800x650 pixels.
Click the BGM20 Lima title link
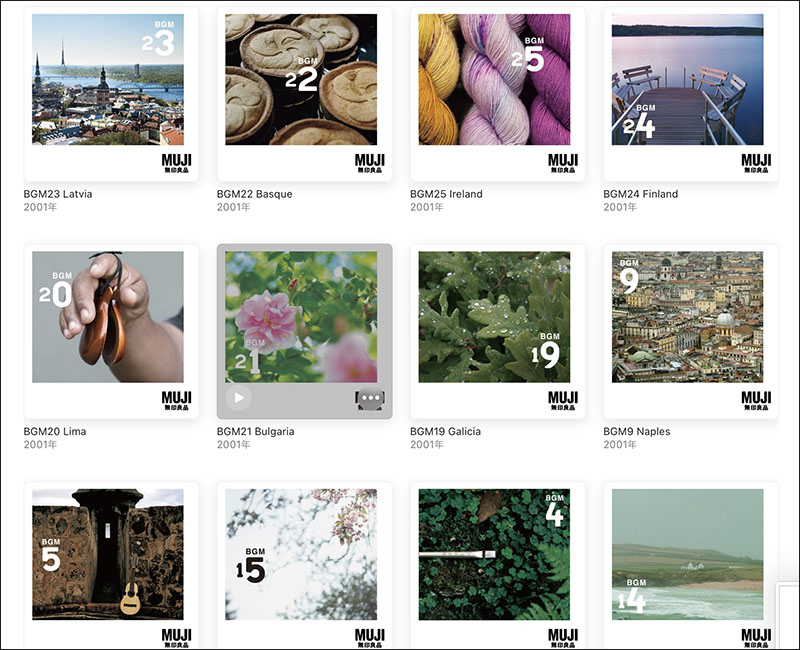pyautogui.click(x=55, y=431)
